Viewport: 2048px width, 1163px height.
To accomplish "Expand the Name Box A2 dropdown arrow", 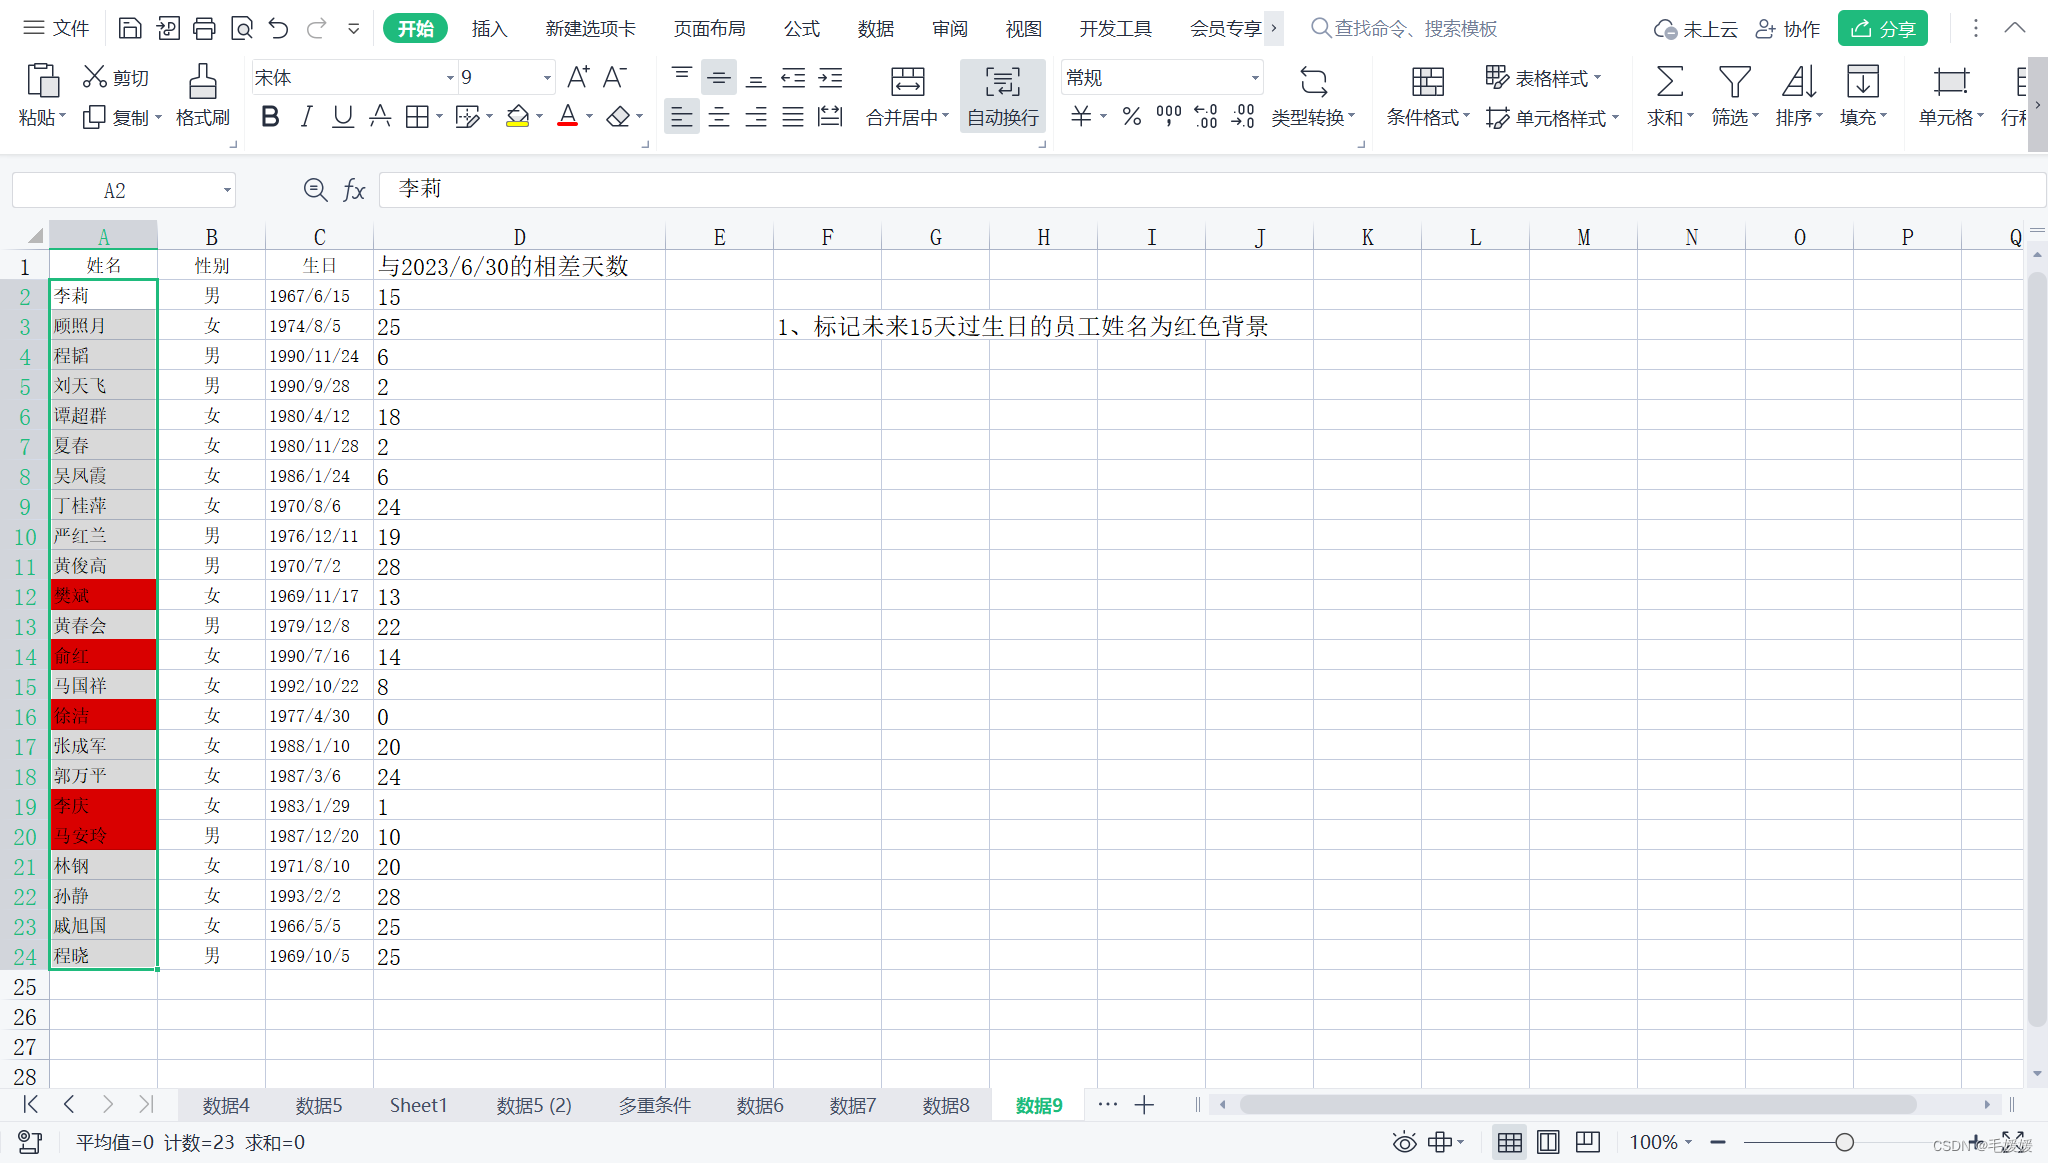I will pos(227,190).
